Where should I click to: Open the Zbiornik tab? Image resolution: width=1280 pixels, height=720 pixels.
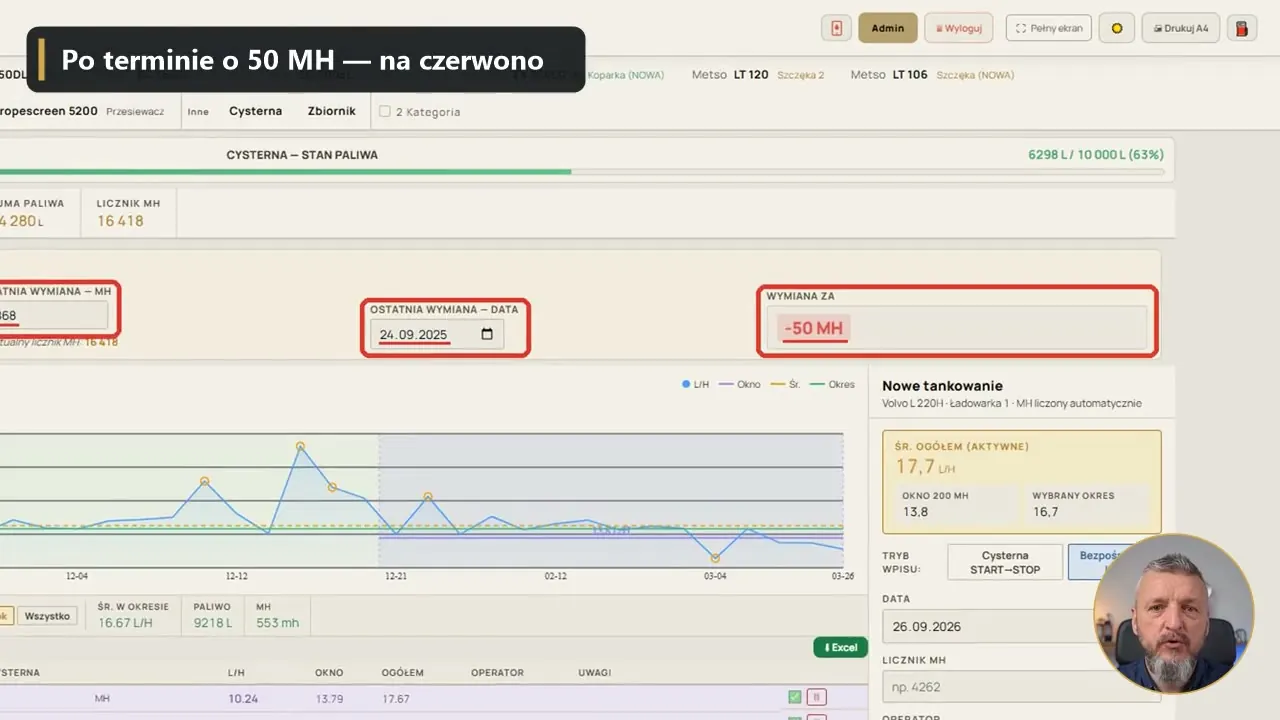click(x=331, y=111)
